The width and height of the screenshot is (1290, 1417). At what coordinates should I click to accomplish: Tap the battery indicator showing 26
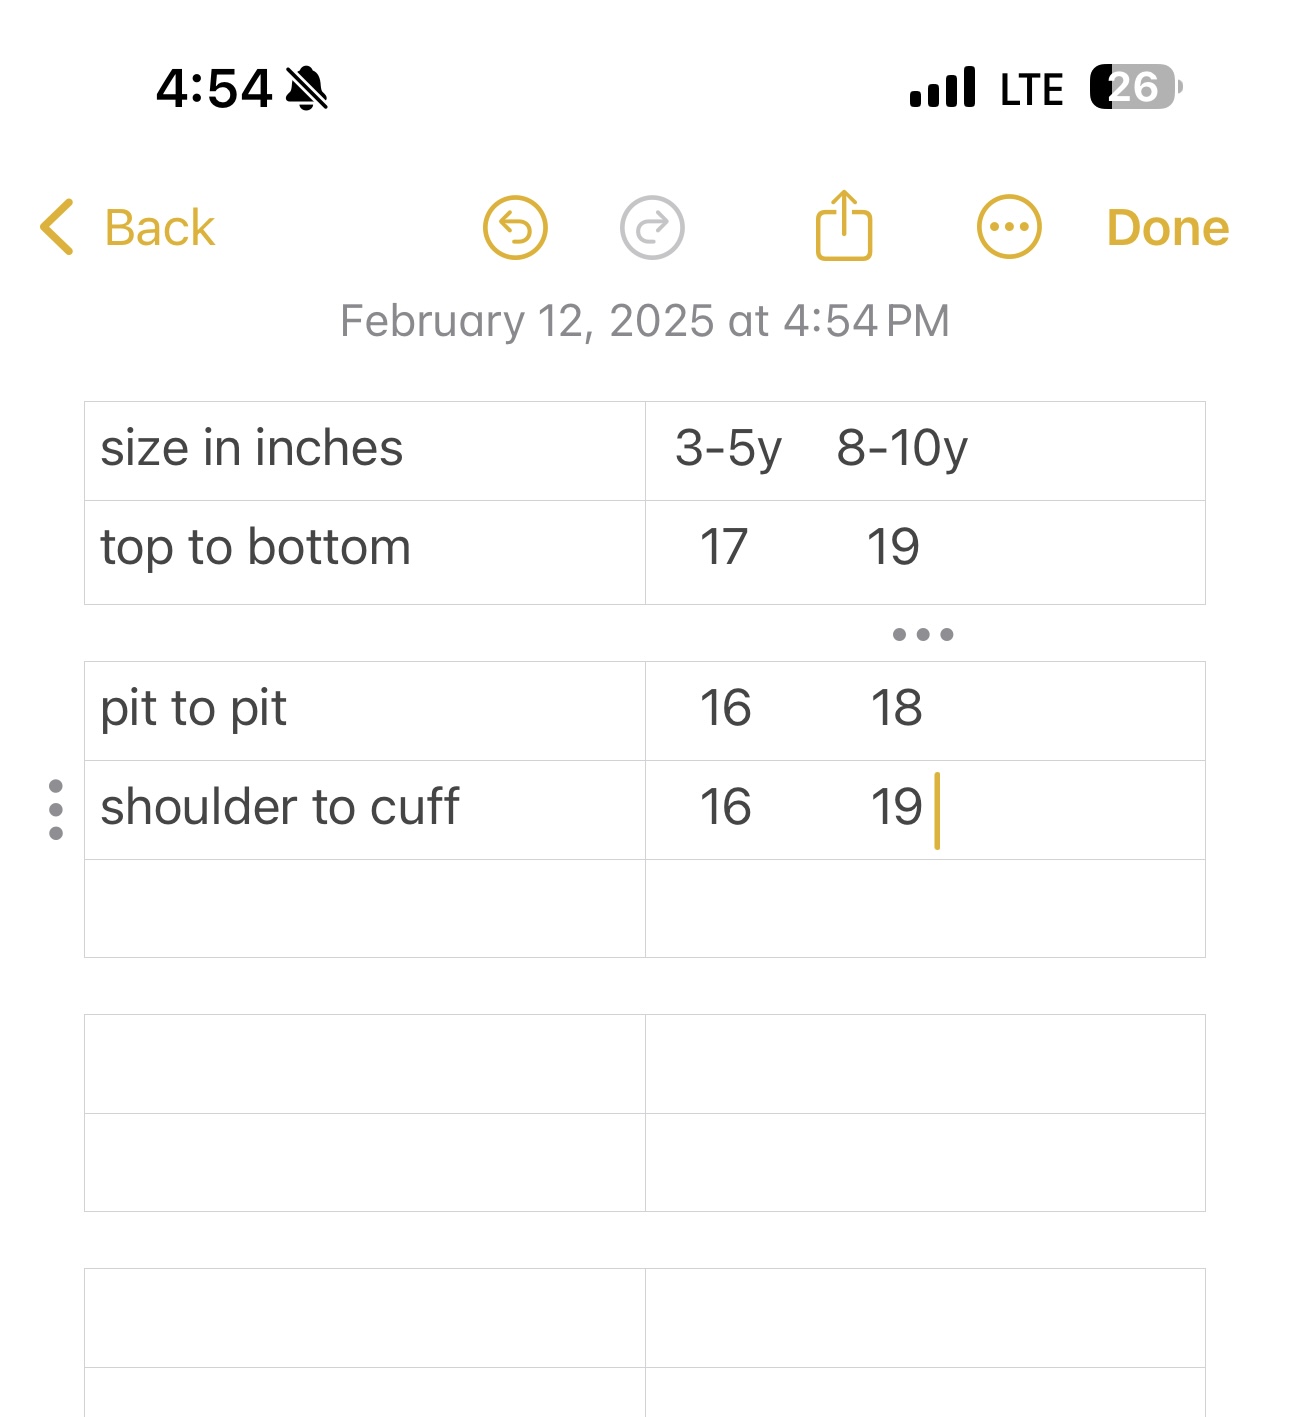pyautogui.click(x=1136, y=87)
